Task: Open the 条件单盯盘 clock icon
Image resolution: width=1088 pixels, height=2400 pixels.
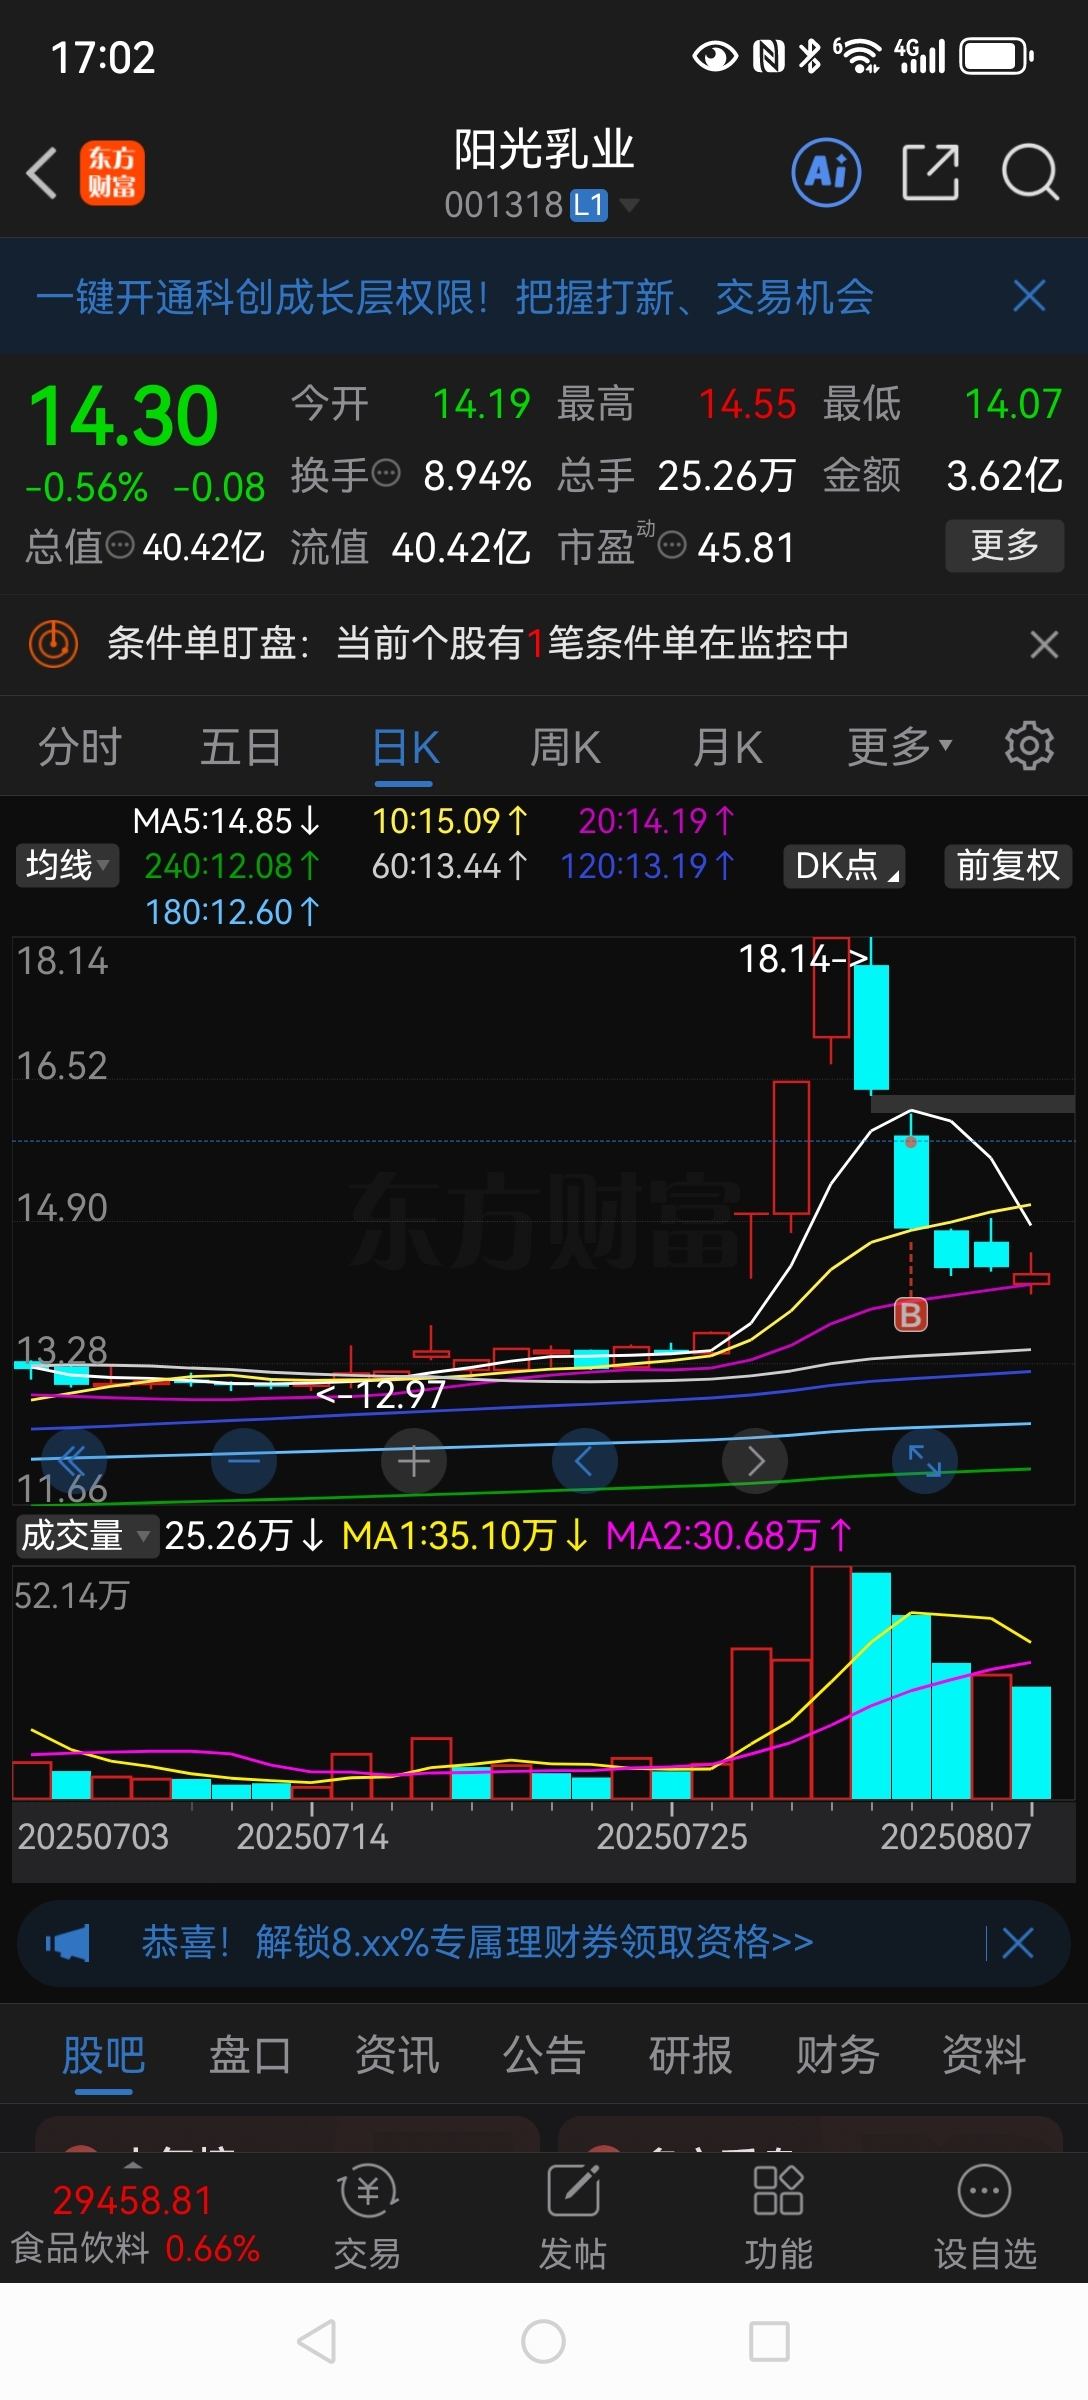Action: 53,643
